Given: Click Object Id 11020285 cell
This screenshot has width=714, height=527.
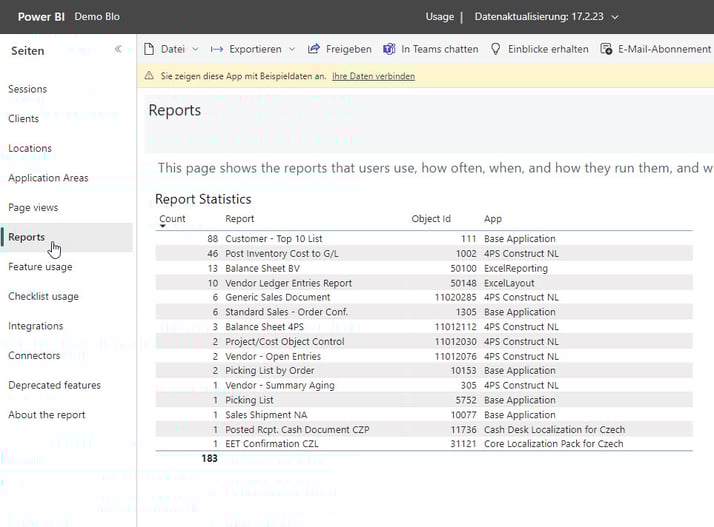Looking at the screenshot, I should click(455, 297).
